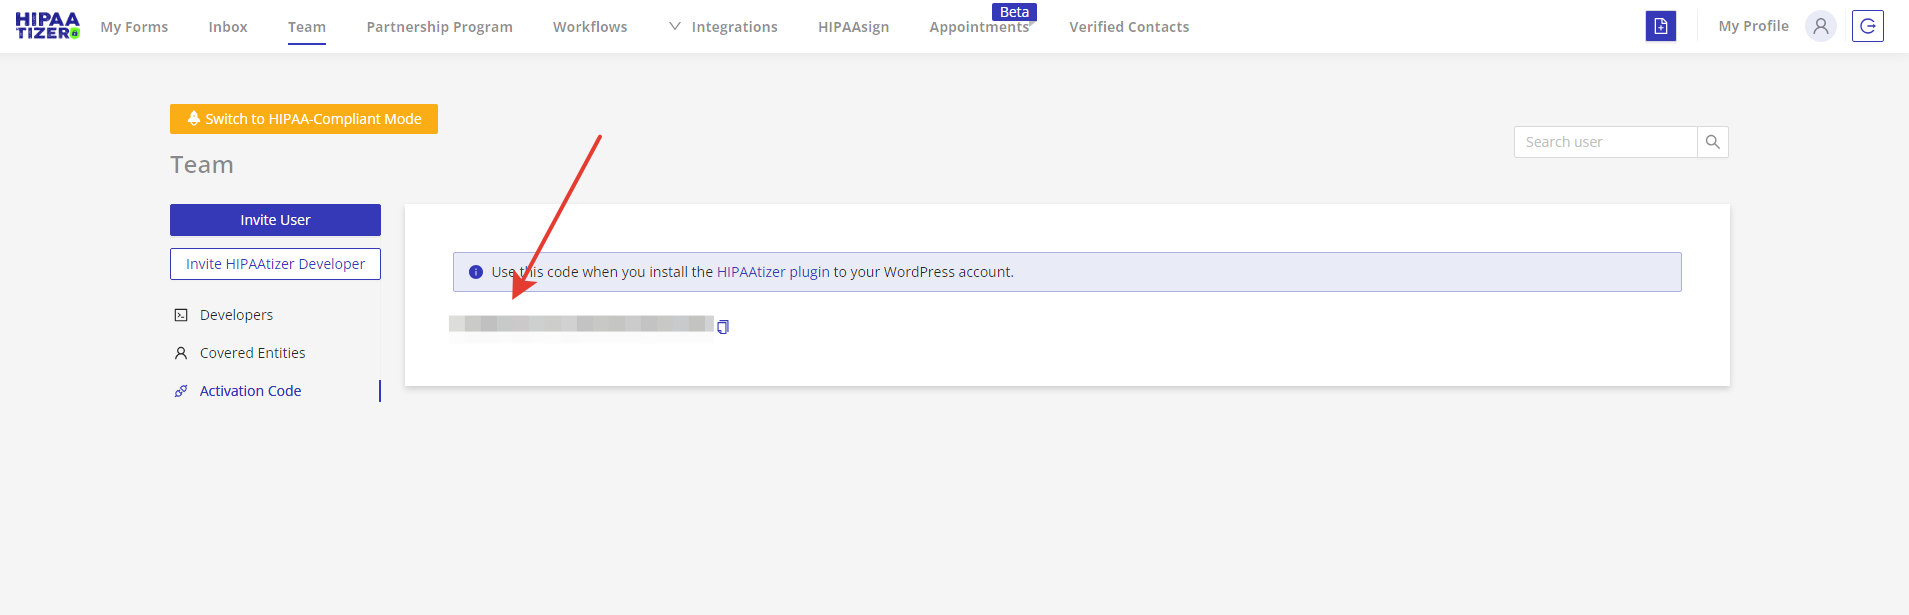Go to the Inbox tab
Screen dimensions: 1909x615
click(x=228, y=27)
